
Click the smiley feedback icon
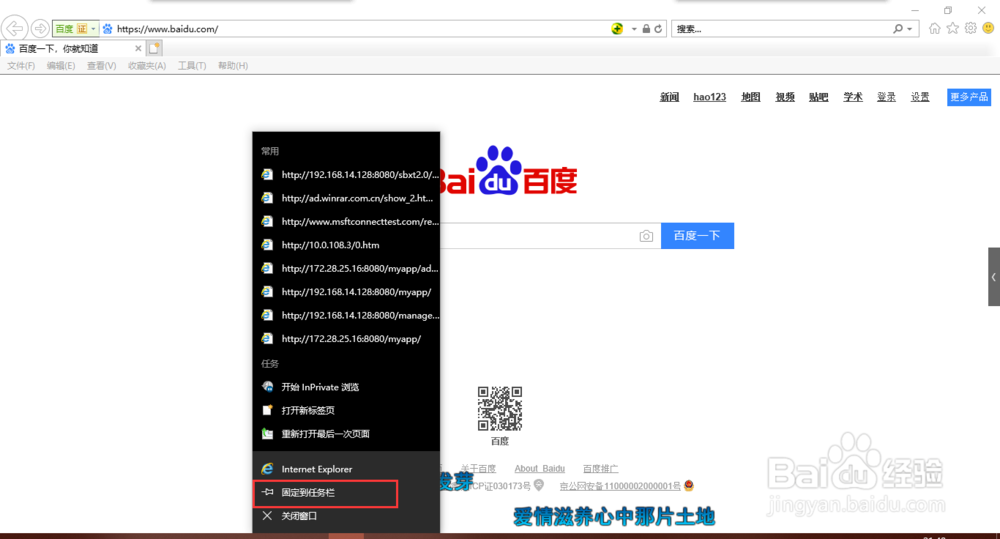(989, 28)
